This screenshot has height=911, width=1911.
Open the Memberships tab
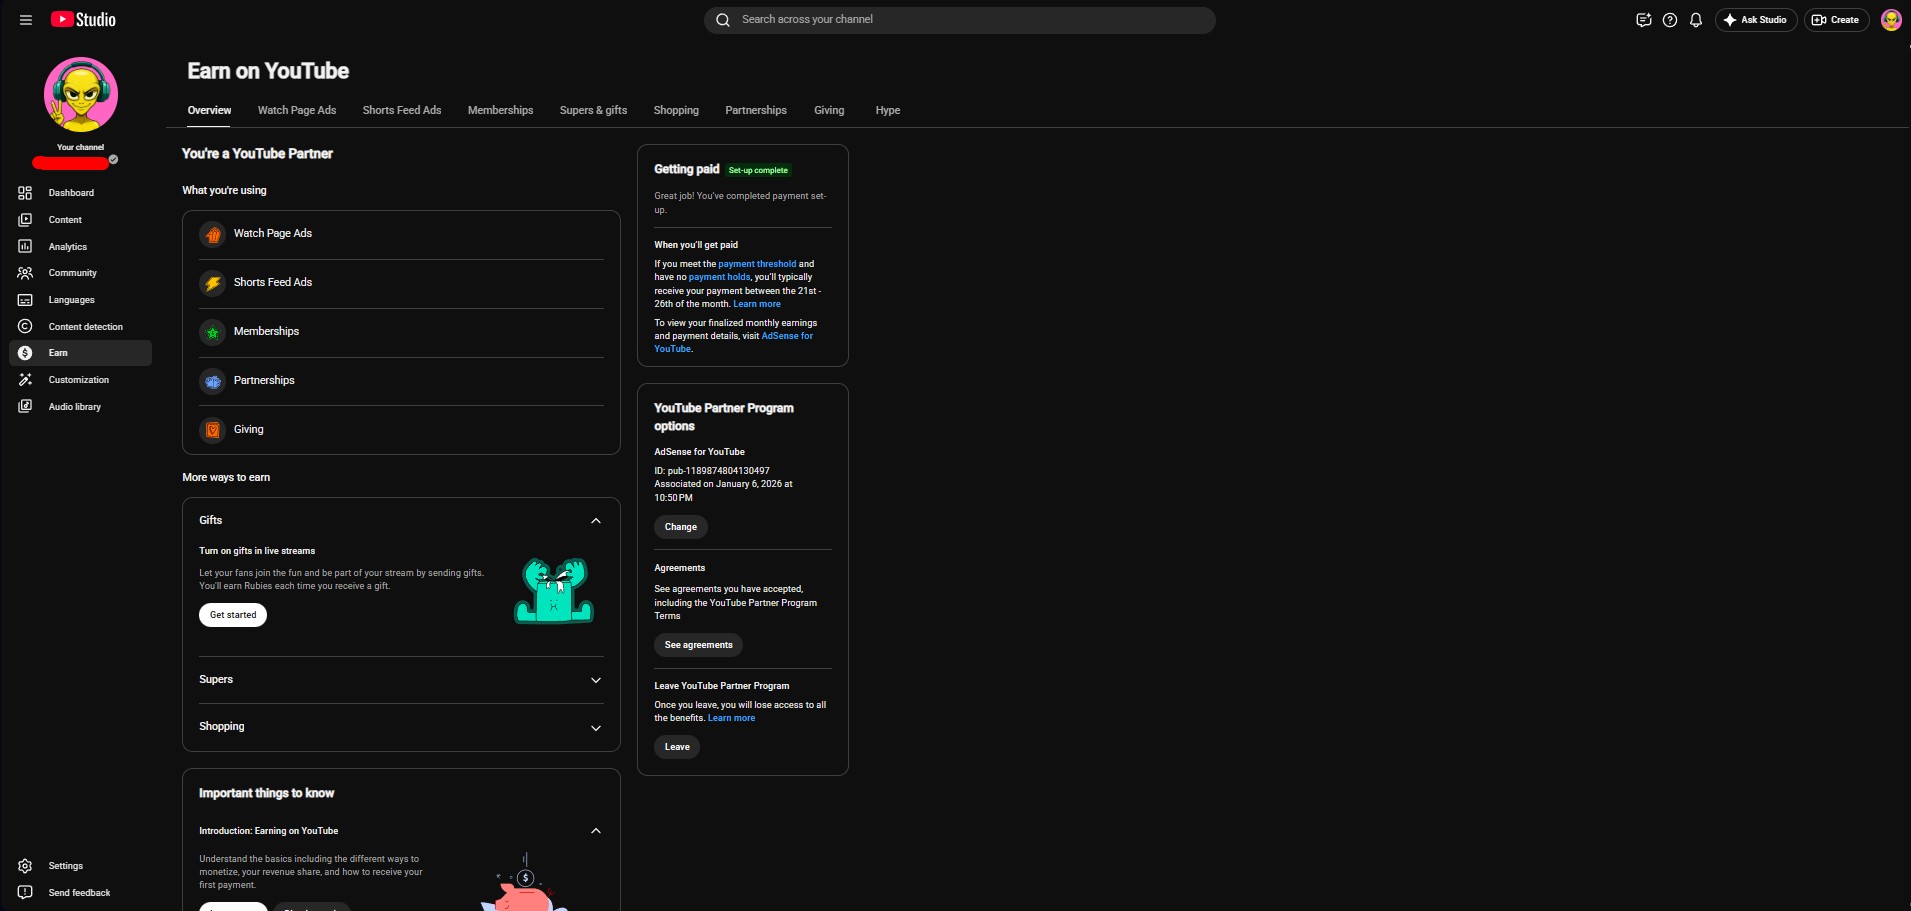500,110
